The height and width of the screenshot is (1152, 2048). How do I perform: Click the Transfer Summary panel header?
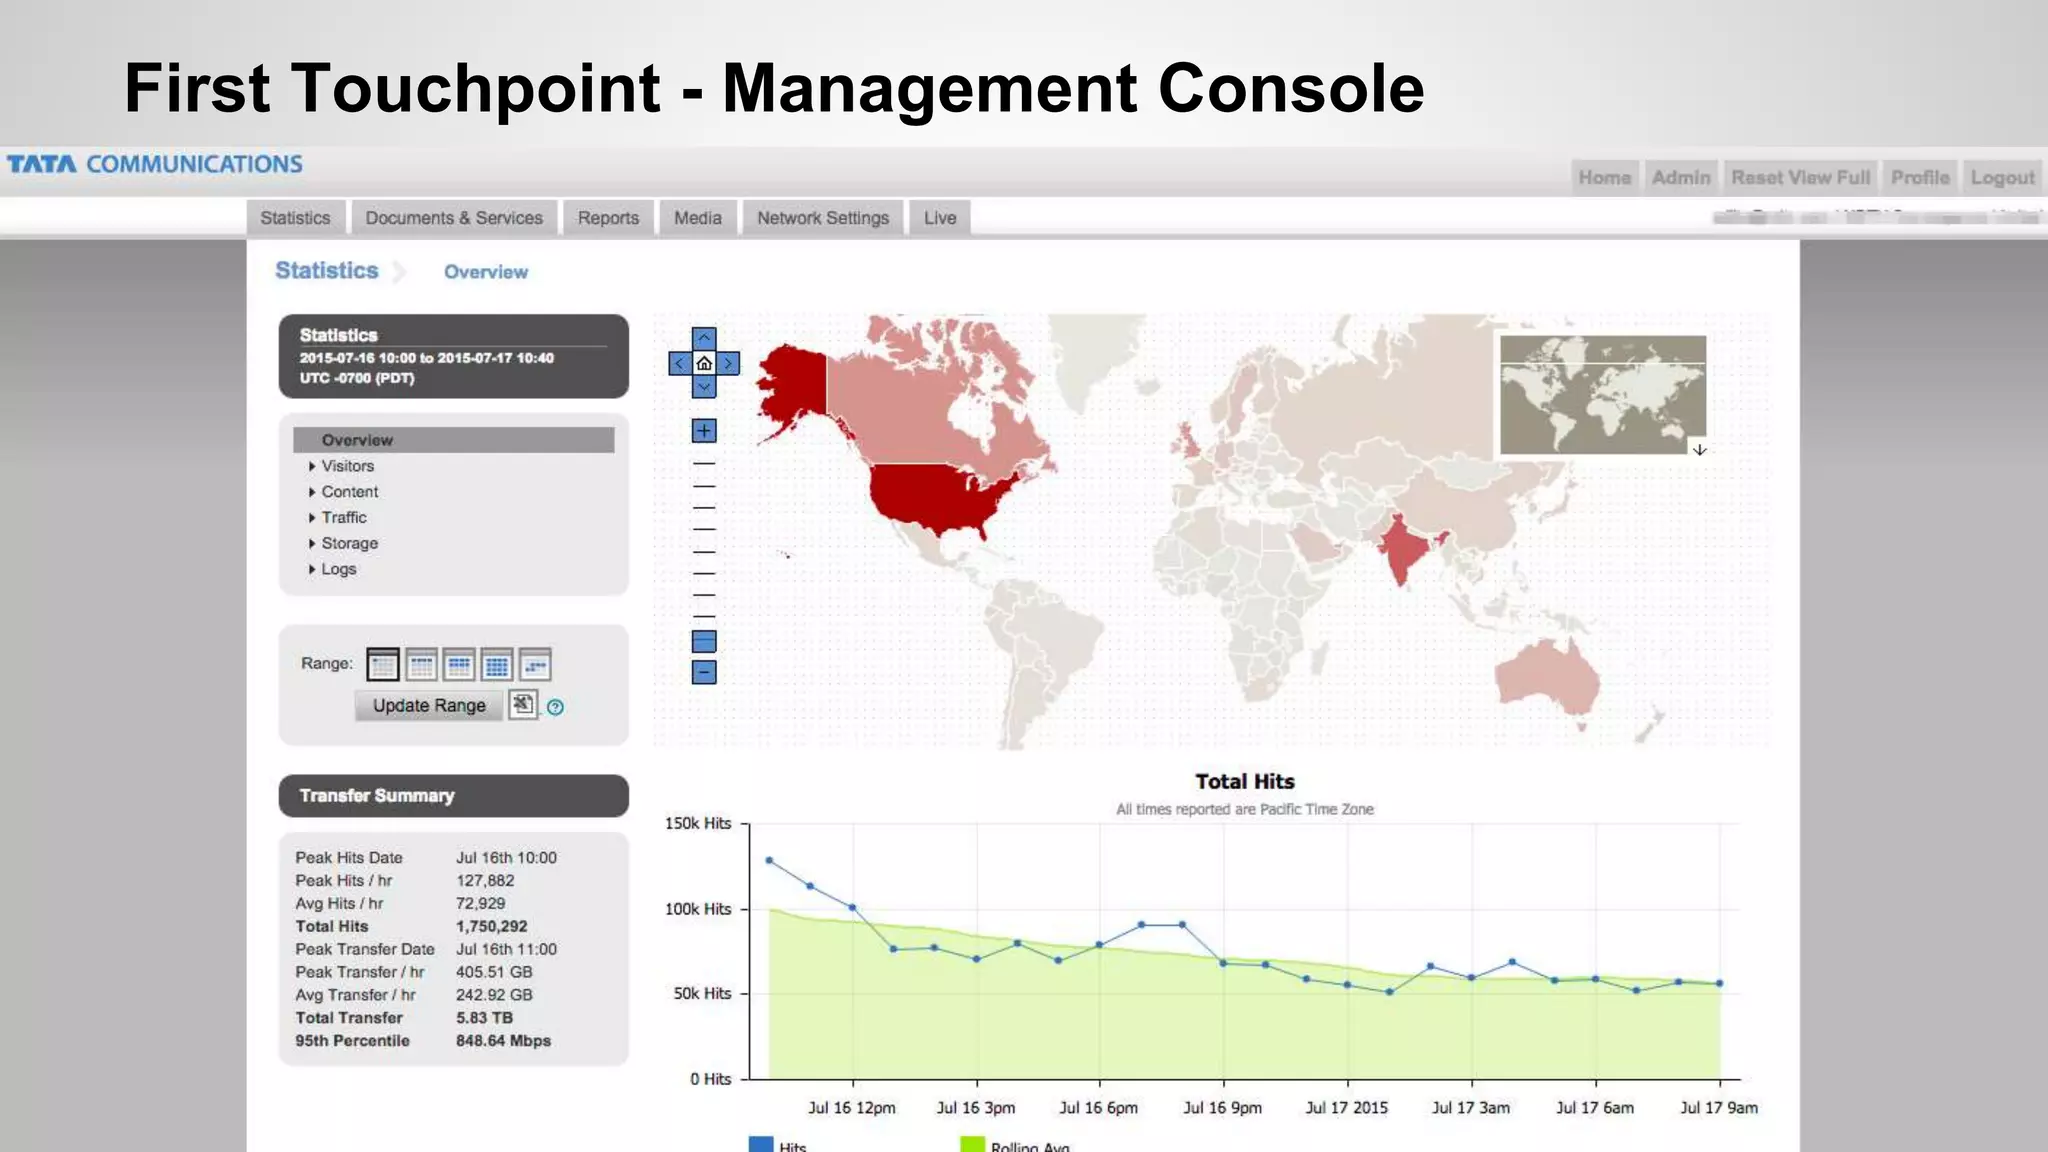454,796
